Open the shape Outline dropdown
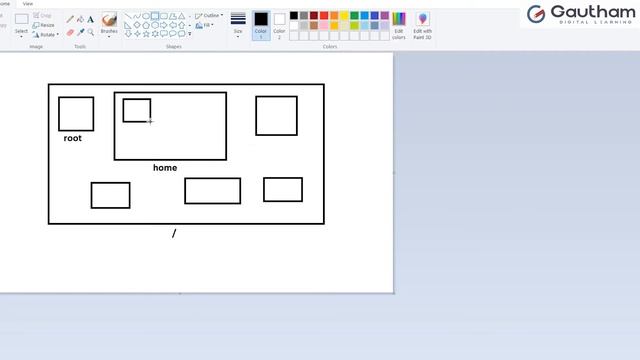This screenshot has height=360, width=640. coord(209,16)
